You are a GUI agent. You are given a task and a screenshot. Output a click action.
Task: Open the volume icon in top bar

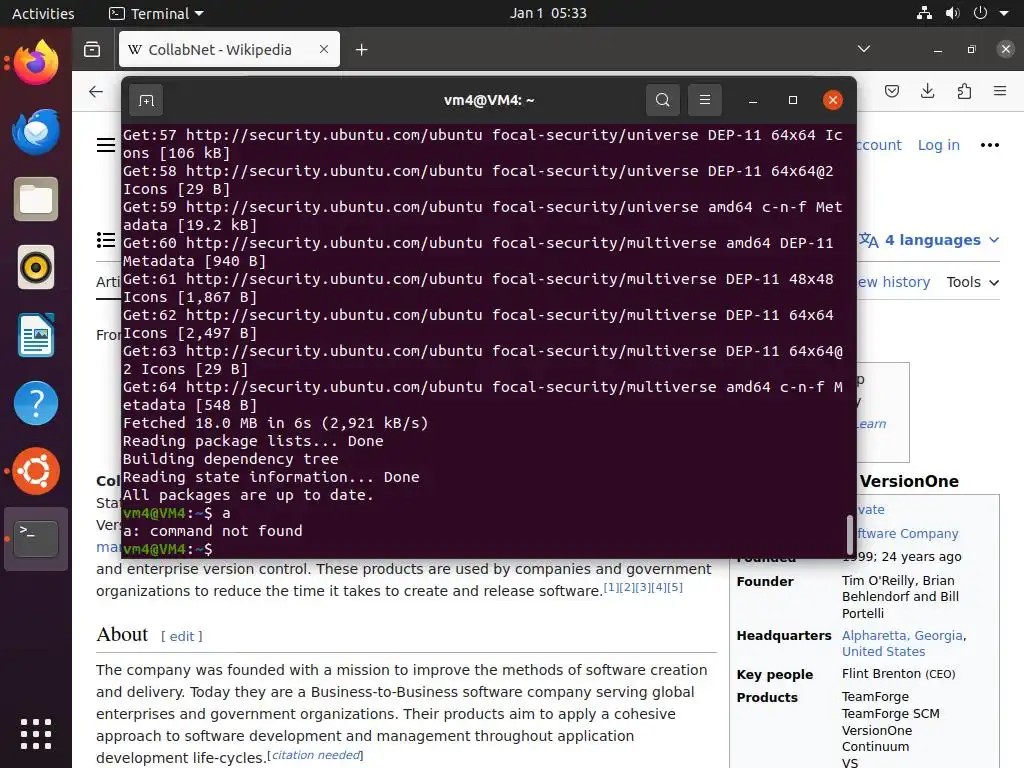point(953,13)
